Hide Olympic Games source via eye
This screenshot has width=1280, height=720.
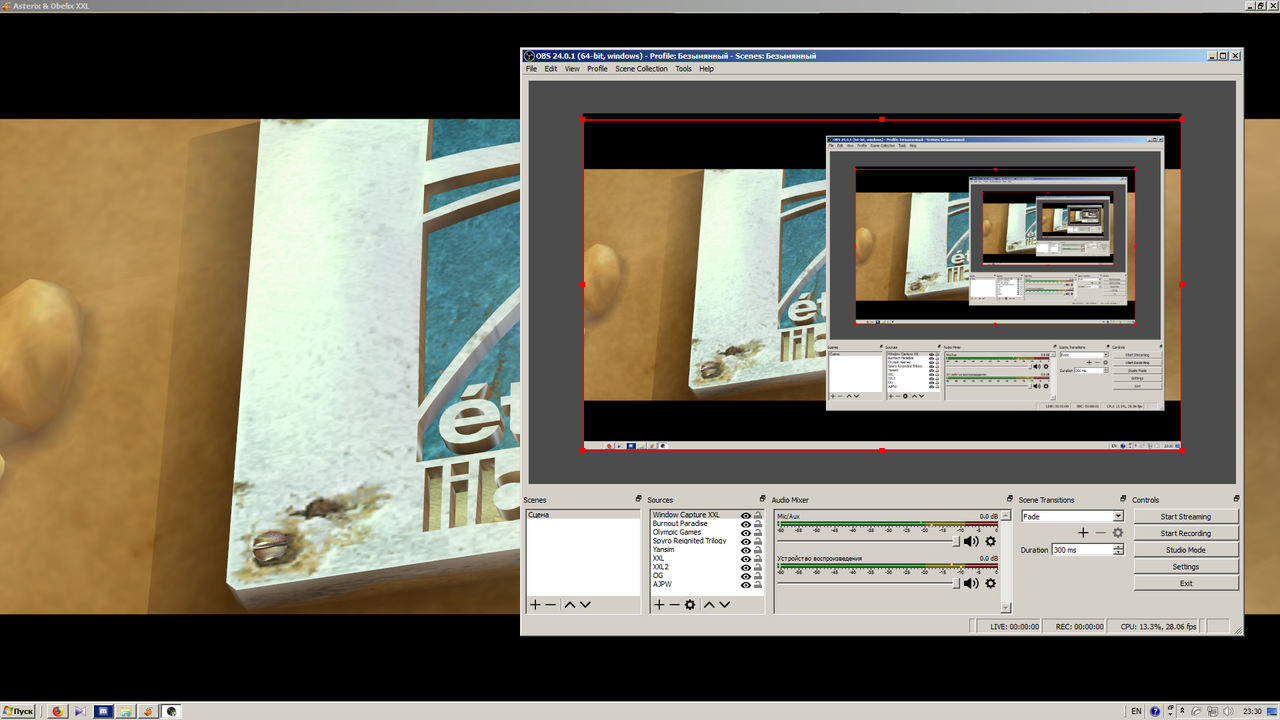point(746,533)
